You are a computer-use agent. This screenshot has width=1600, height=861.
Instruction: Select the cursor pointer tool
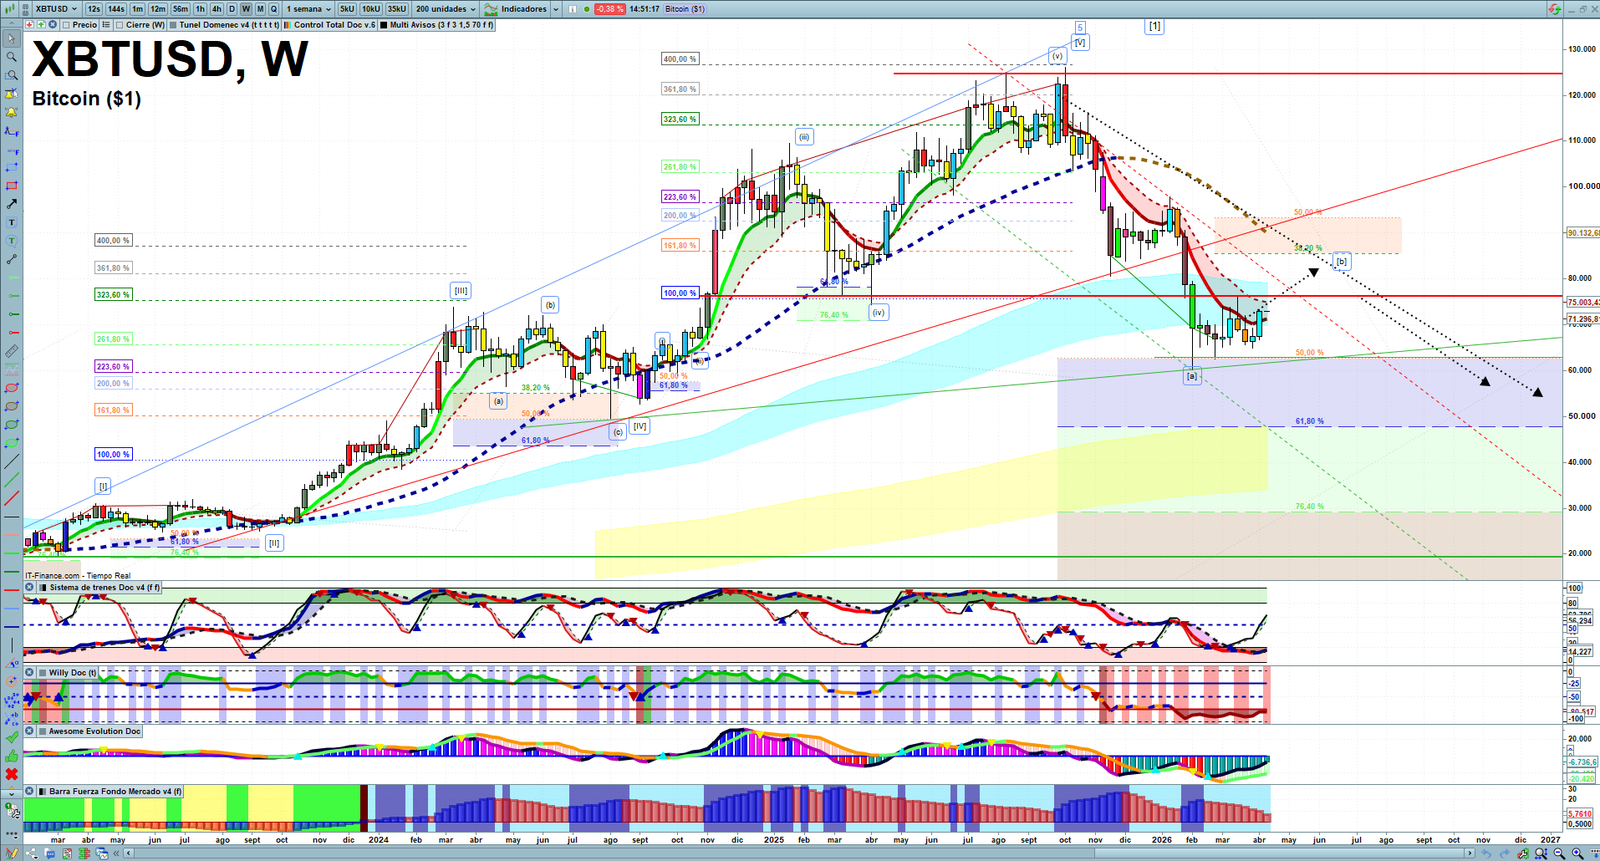pyautogui.click(x=11, y=39)
